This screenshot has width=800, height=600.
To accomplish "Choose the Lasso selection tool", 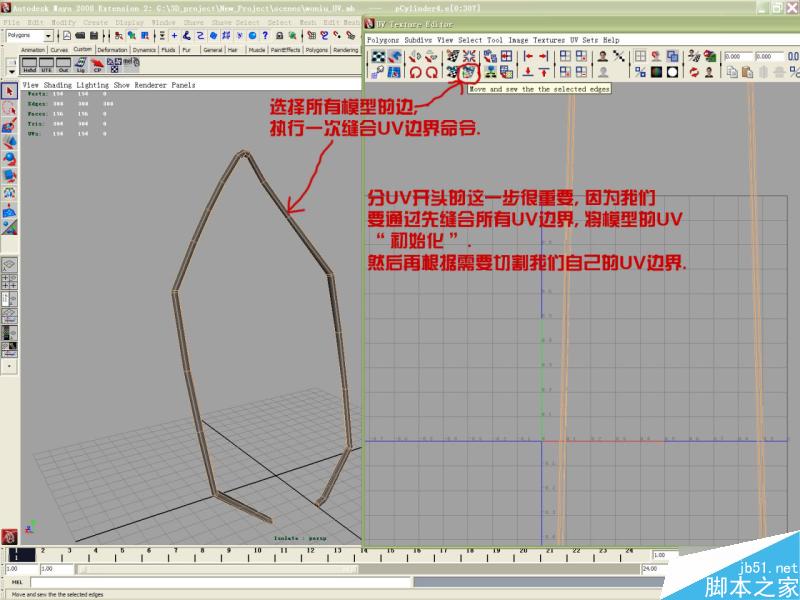I will [8, 107].
